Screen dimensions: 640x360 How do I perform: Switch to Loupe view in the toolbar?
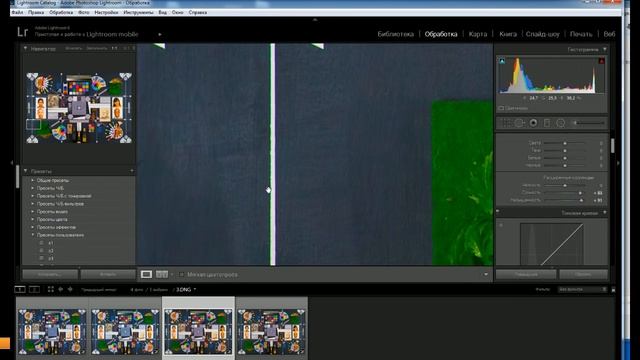point(146,274)
